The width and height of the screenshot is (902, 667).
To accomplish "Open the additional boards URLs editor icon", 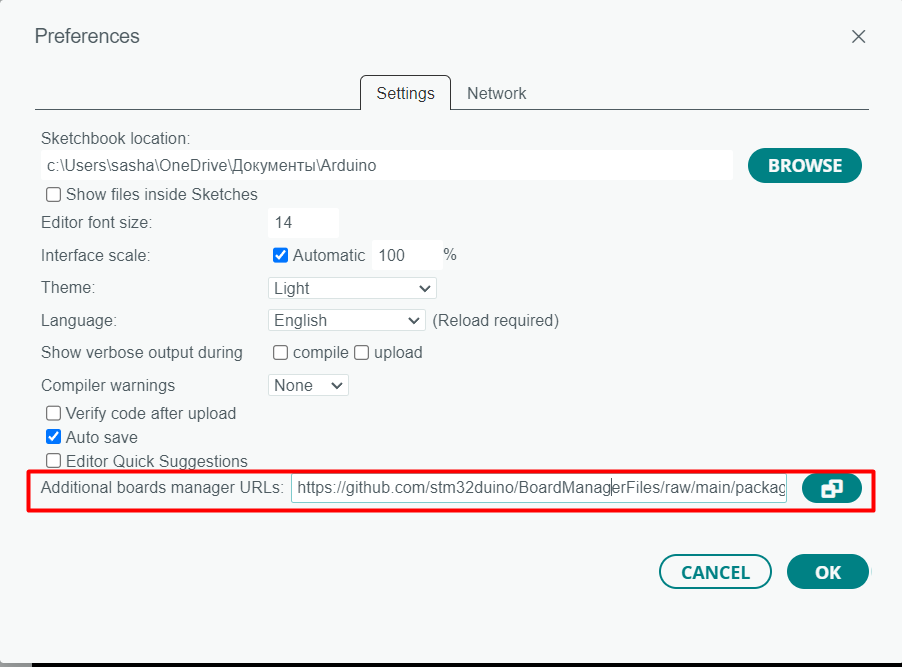I will (x=831, y=488).
